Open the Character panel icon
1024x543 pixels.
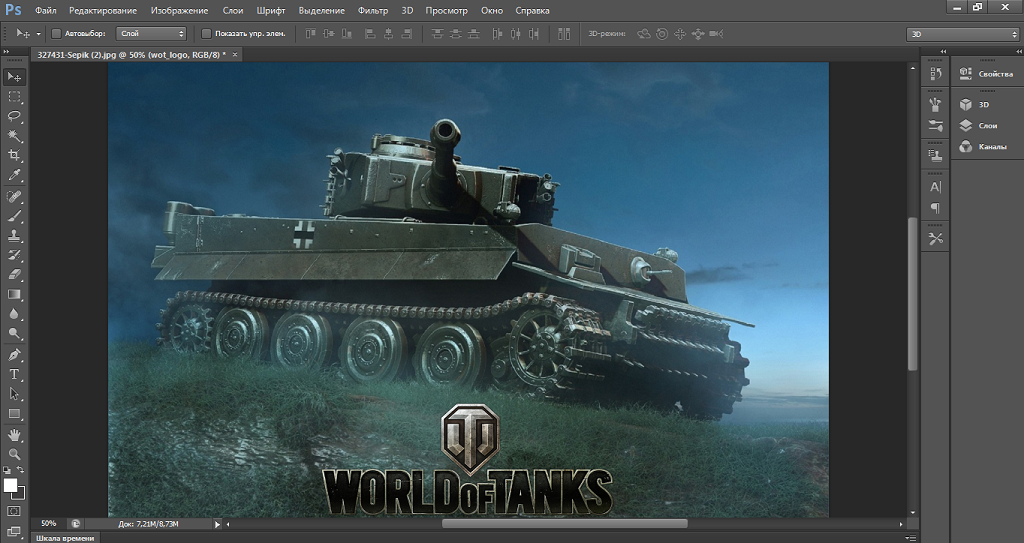pyautogui.click(x=935, y=187)
